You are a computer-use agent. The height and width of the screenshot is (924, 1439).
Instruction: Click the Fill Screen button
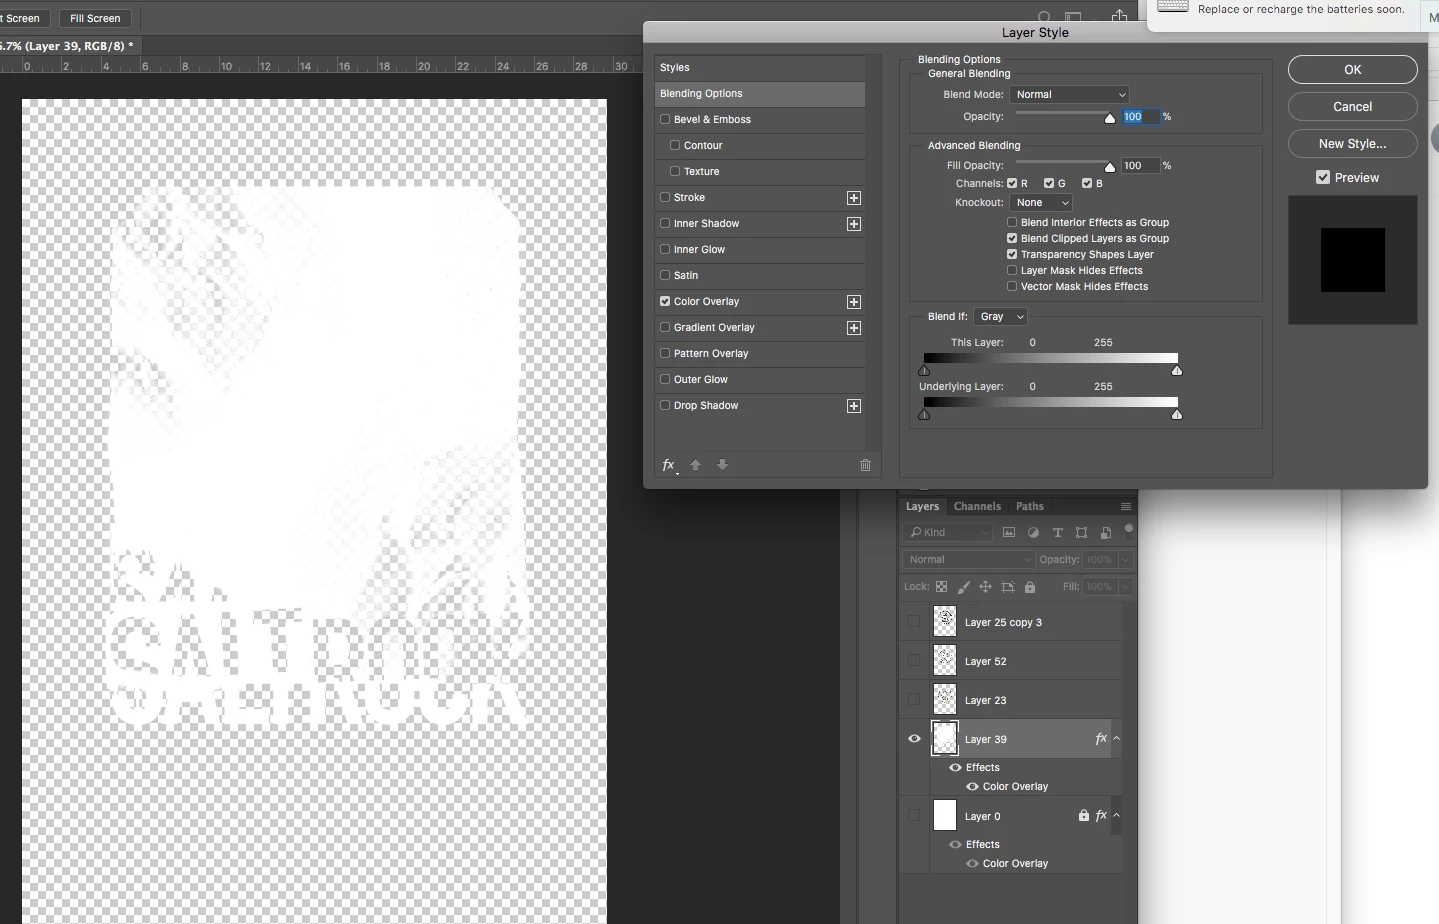95,18
